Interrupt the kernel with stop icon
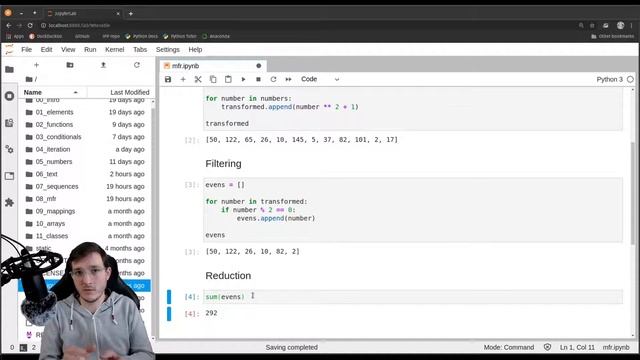Image resolution: width=640 pixels, height=360 pixels. (x=258, y=79)
